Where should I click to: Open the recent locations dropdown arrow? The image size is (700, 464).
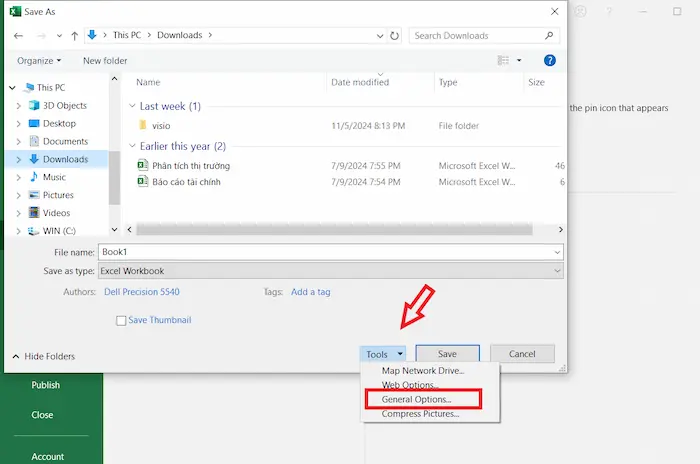point(59,36)
